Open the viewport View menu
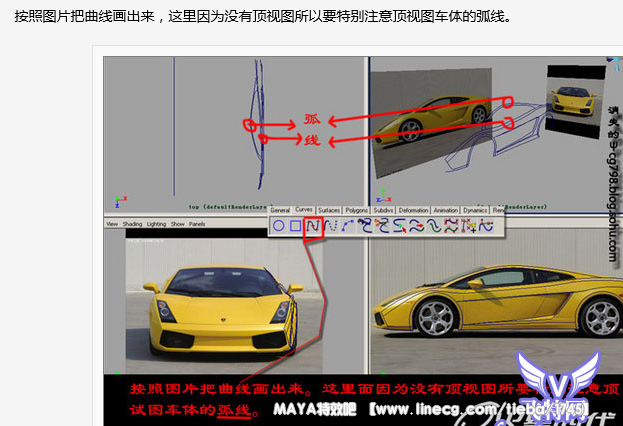Viewport: 623px width, 426px height. [112, 224]
